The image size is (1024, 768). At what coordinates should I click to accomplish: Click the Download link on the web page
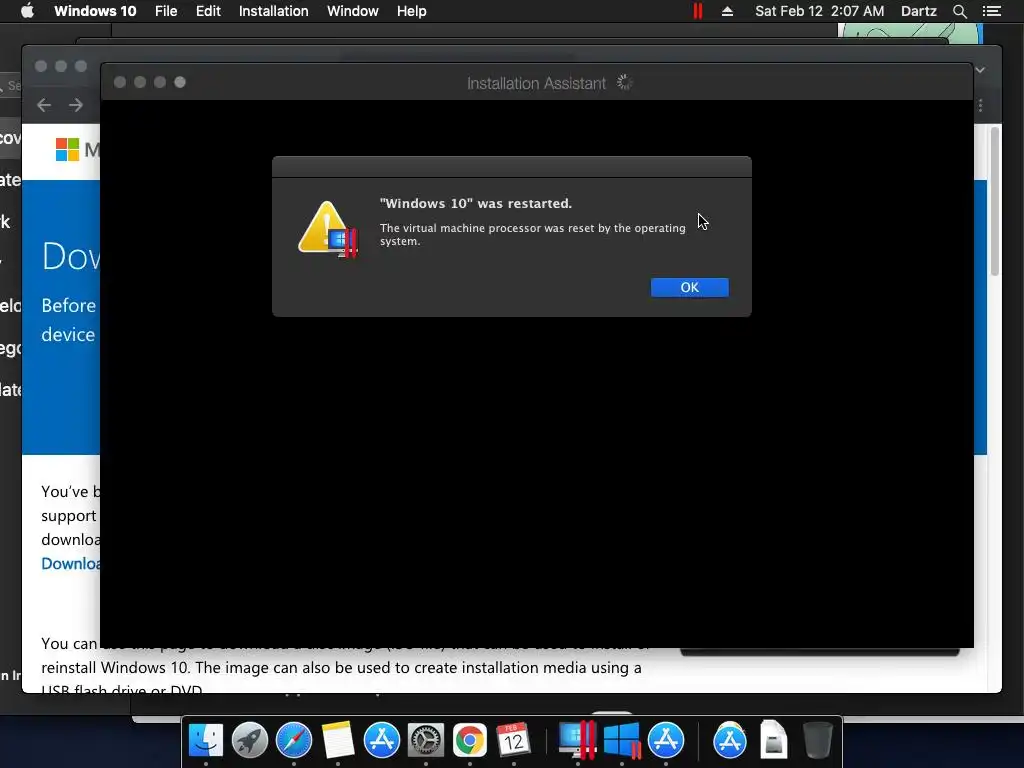click(x=71, y=564)
